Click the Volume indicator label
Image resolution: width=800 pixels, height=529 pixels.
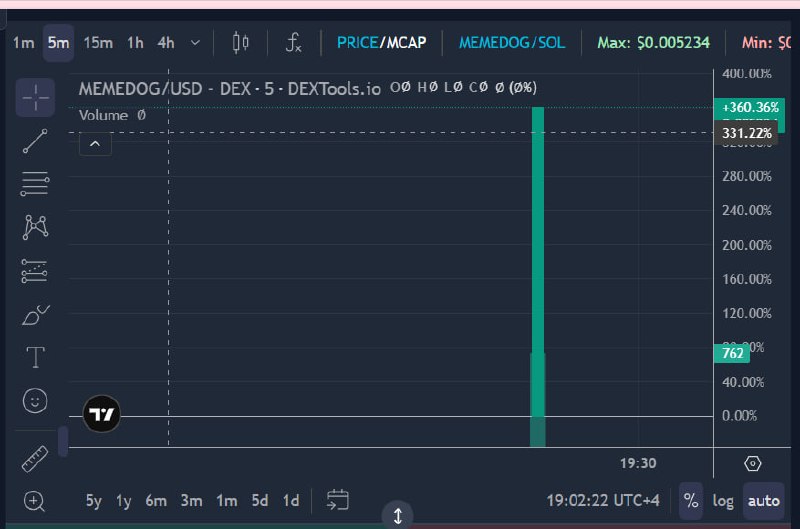103,115
